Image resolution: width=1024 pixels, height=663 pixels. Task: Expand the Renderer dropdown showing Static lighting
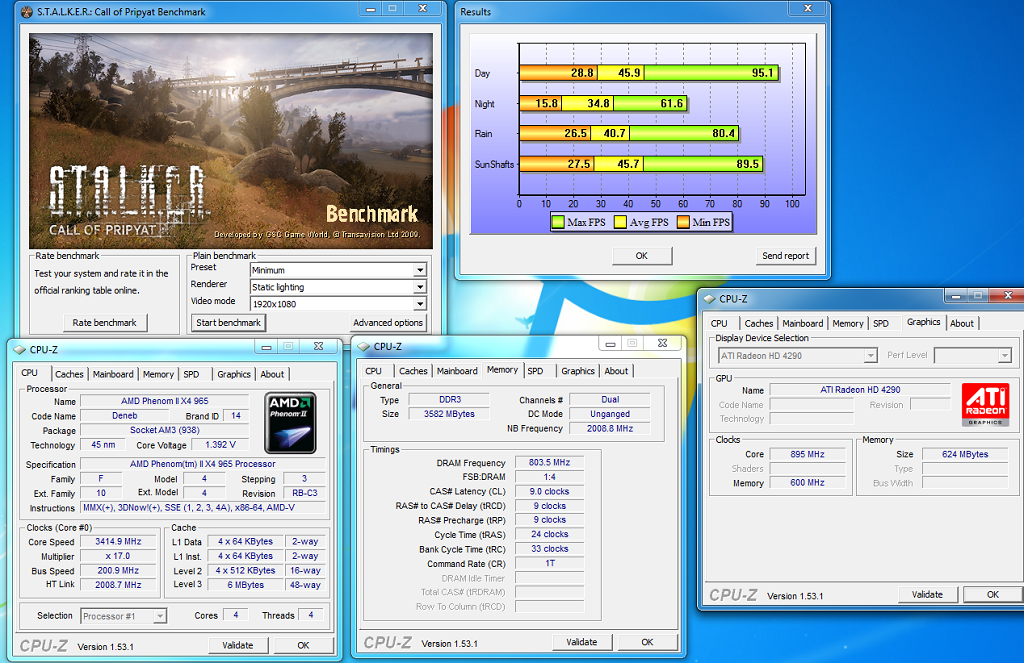point(420,287)
